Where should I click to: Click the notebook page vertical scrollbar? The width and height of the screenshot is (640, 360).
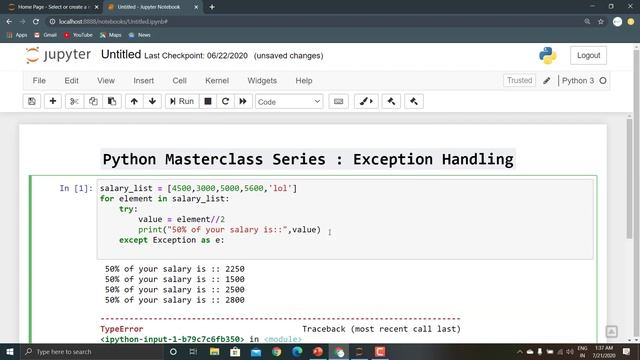pyautogui.click(x=629, y=178)
